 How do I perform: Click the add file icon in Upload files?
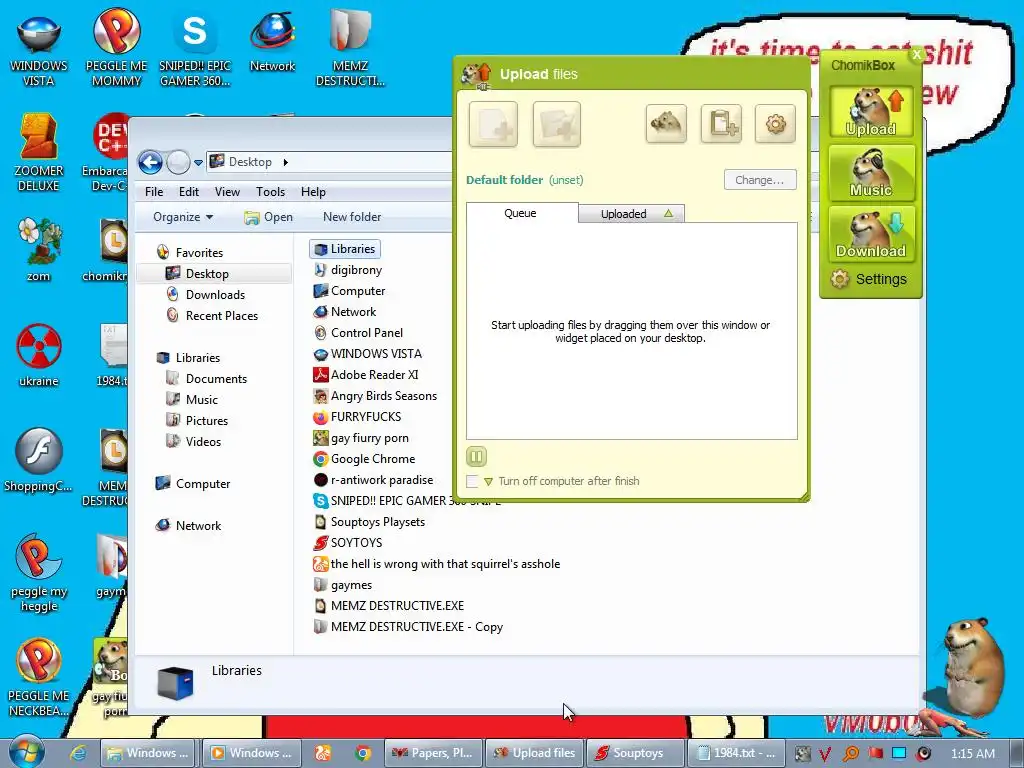click(x=493, y=124)
